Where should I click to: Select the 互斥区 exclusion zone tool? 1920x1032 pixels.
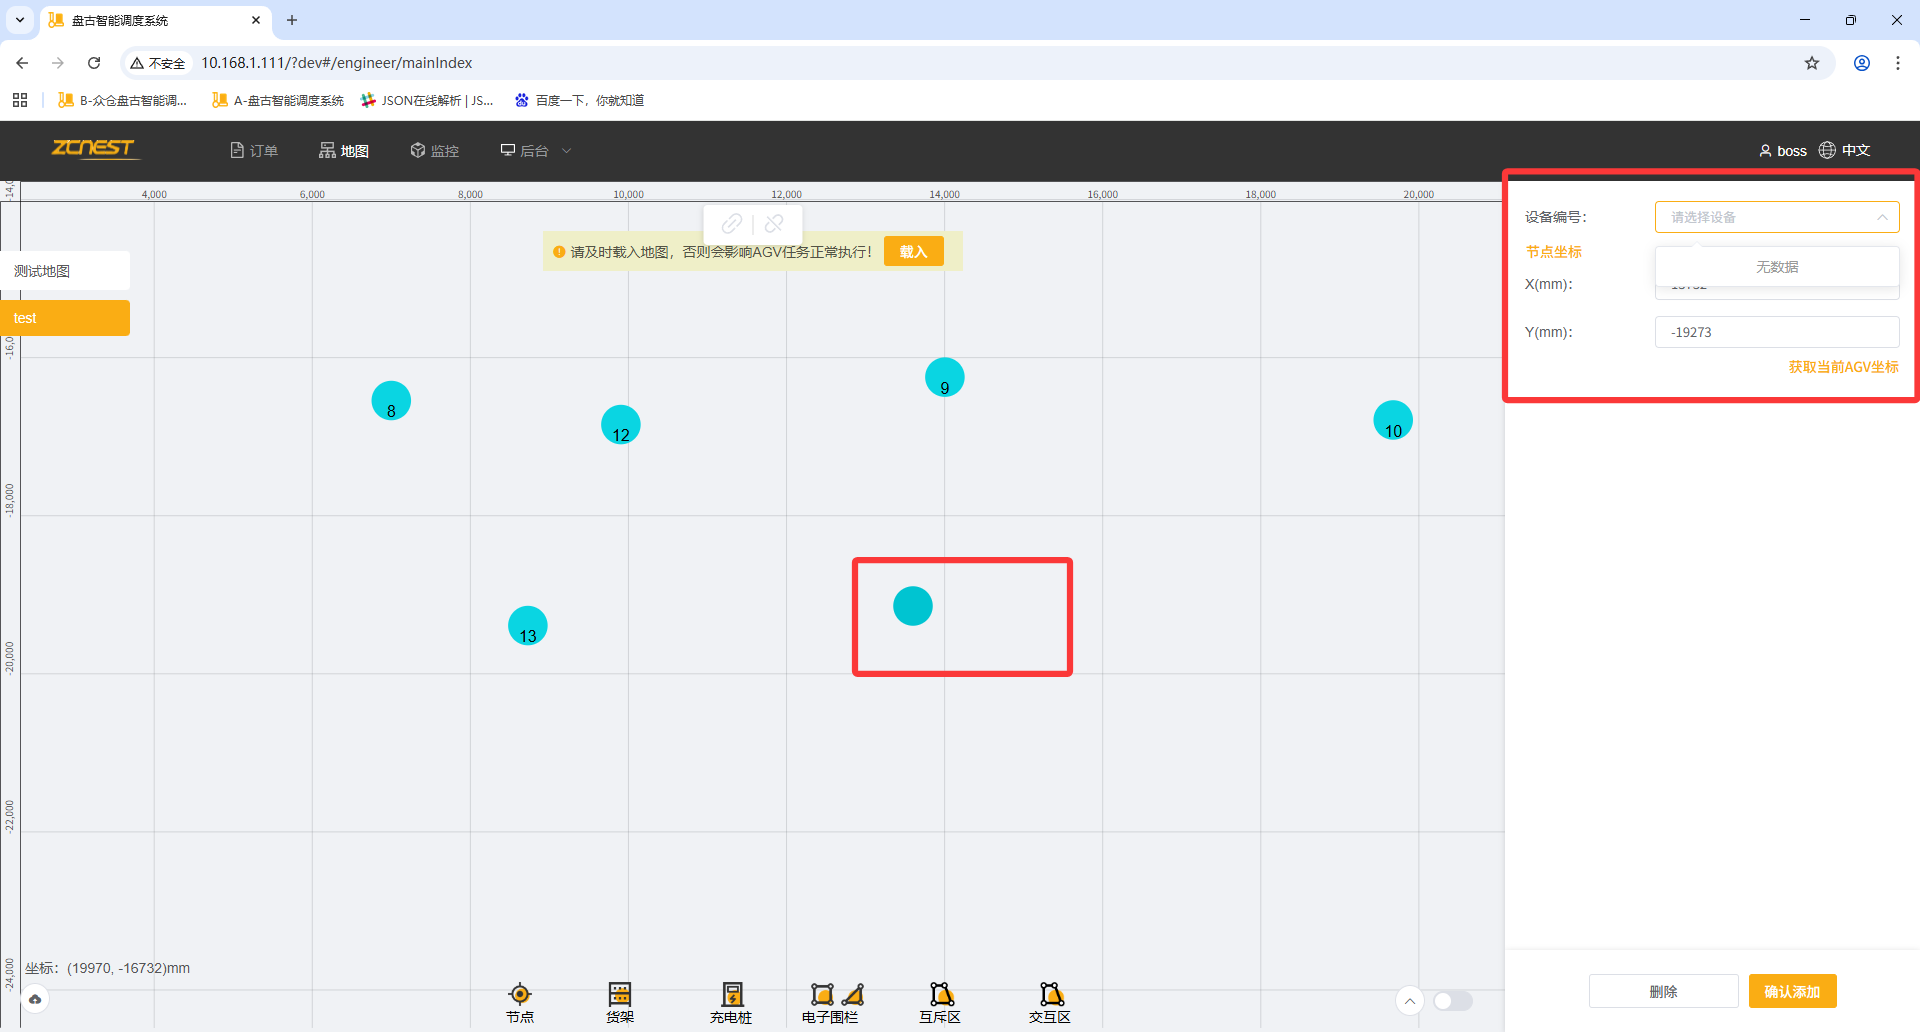tap(940, 1001)
